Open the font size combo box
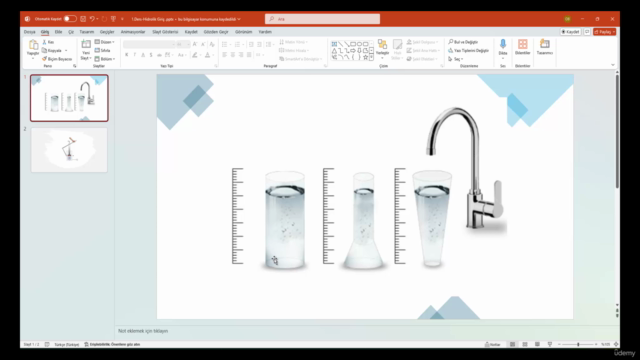Image resolution: width=640 pixels, height=360 pixels. 183,44
